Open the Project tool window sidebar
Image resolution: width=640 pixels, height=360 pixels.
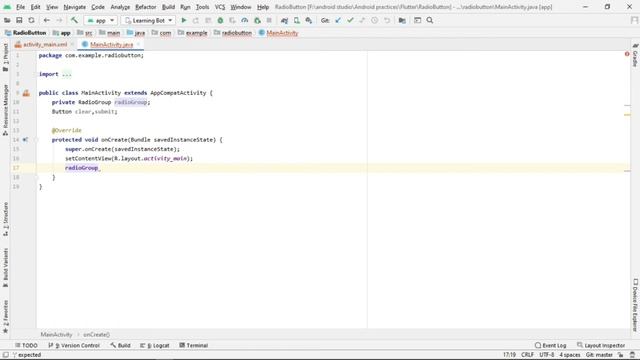click(x=5, y=57)
